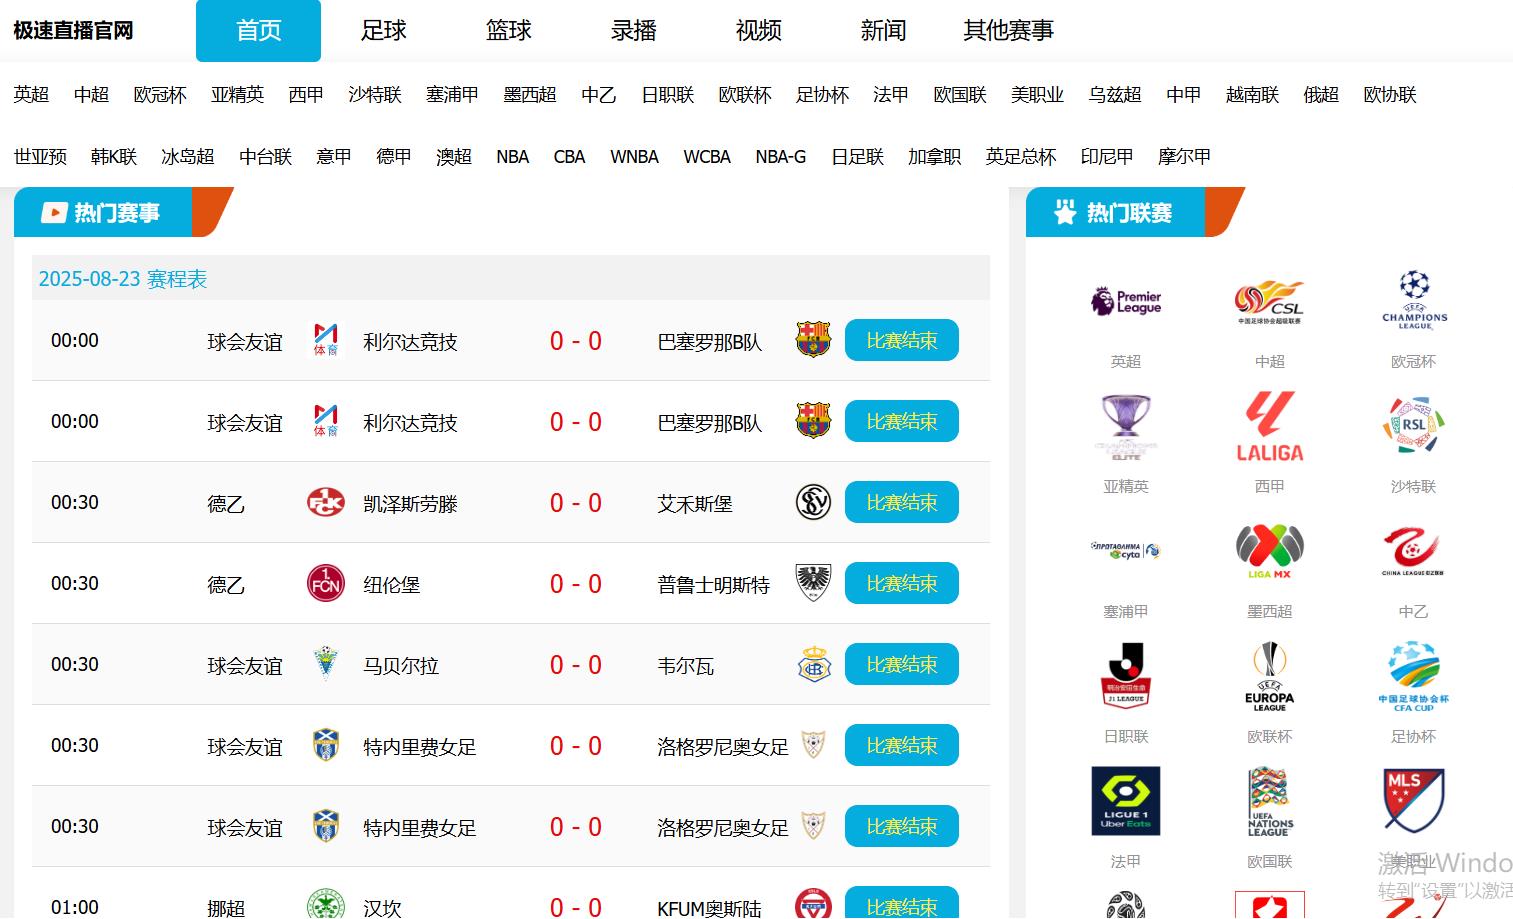Open the 篮球 navigation tab
The width and height of the screenshot is (1513, 919).
pyautogui.click(x=508, y=31)
